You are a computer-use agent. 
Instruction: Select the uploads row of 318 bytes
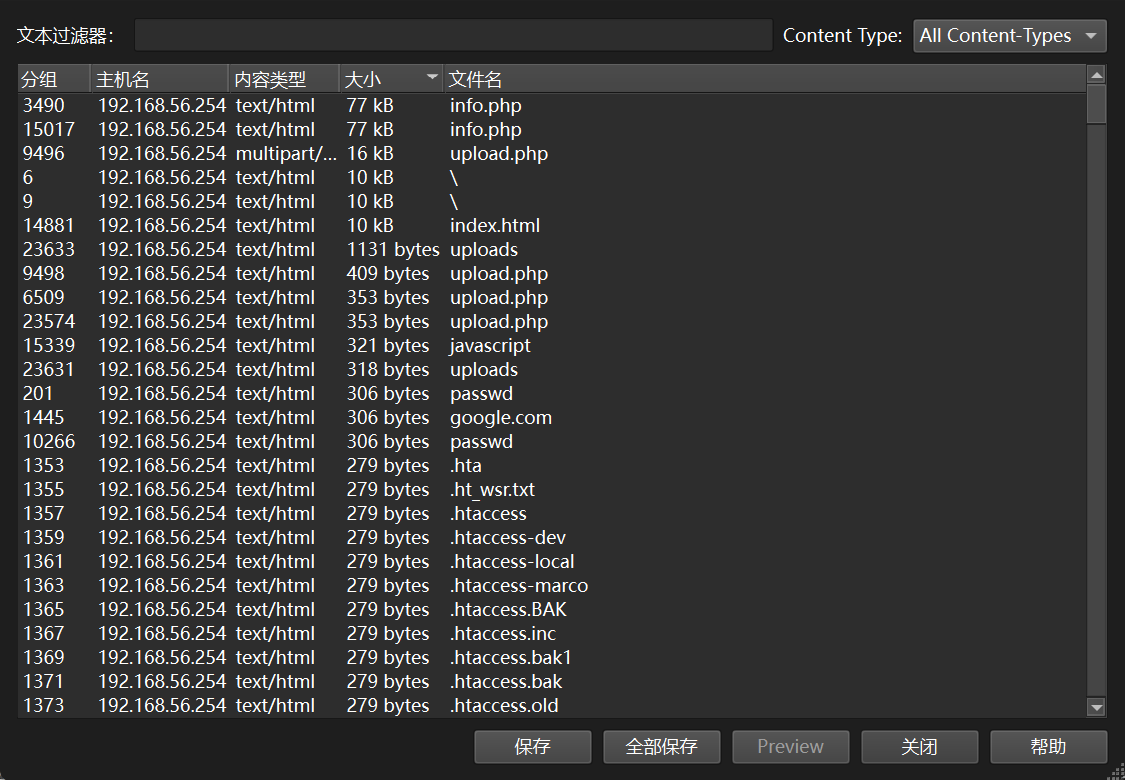pyautogui.click(x=552, y=370)
